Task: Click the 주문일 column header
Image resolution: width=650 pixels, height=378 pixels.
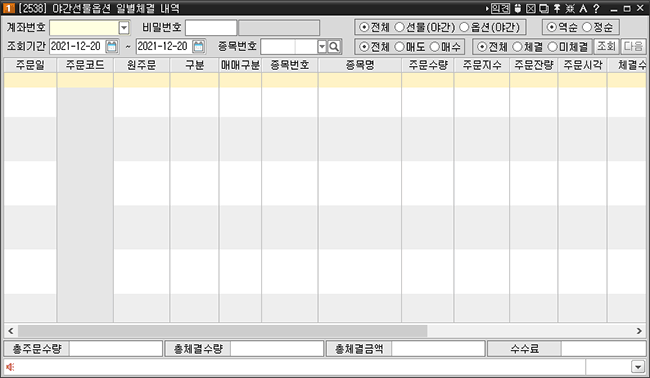Action: pos(30,65)
